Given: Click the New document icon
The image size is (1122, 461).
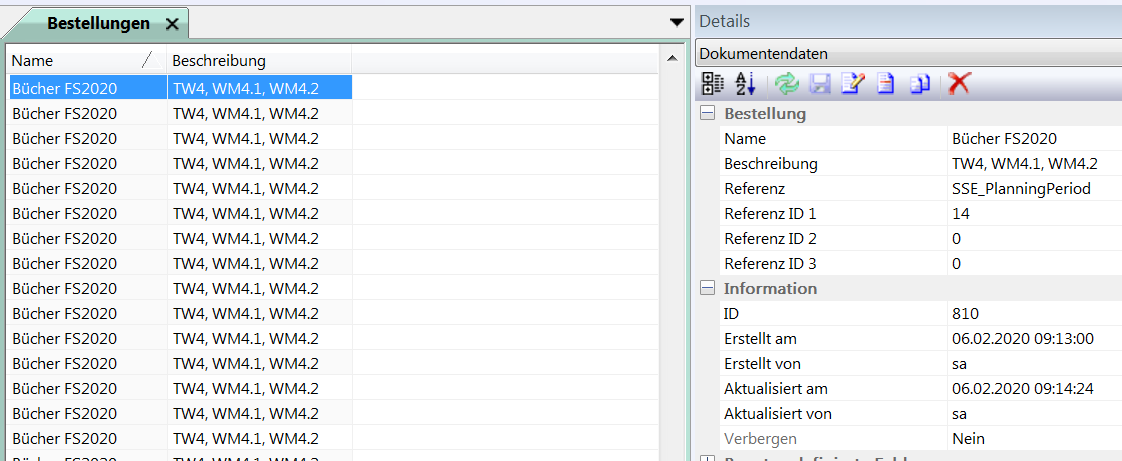Looking at the screenshot, I should (x=885, y=84).
